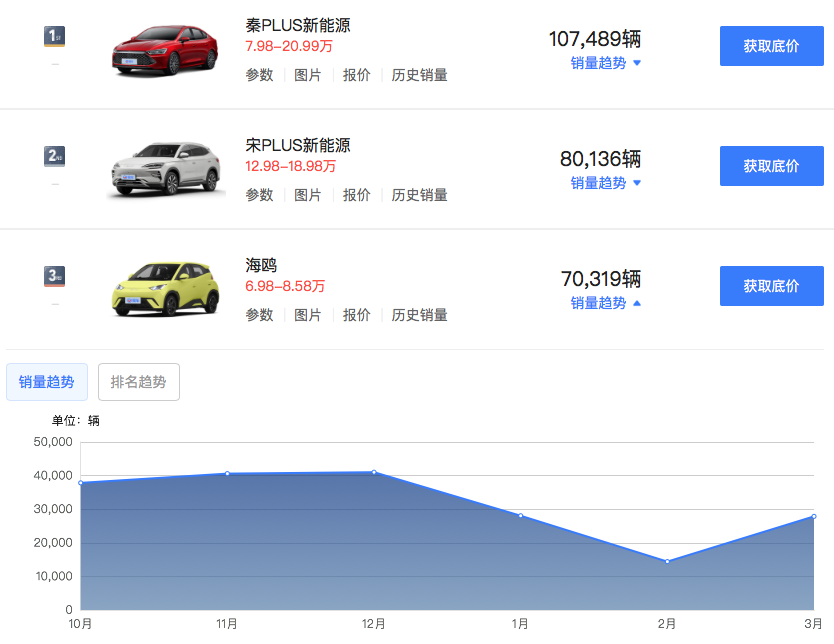
Task: Click the 80,136辆 sales figure
Action: click(601, 159)
